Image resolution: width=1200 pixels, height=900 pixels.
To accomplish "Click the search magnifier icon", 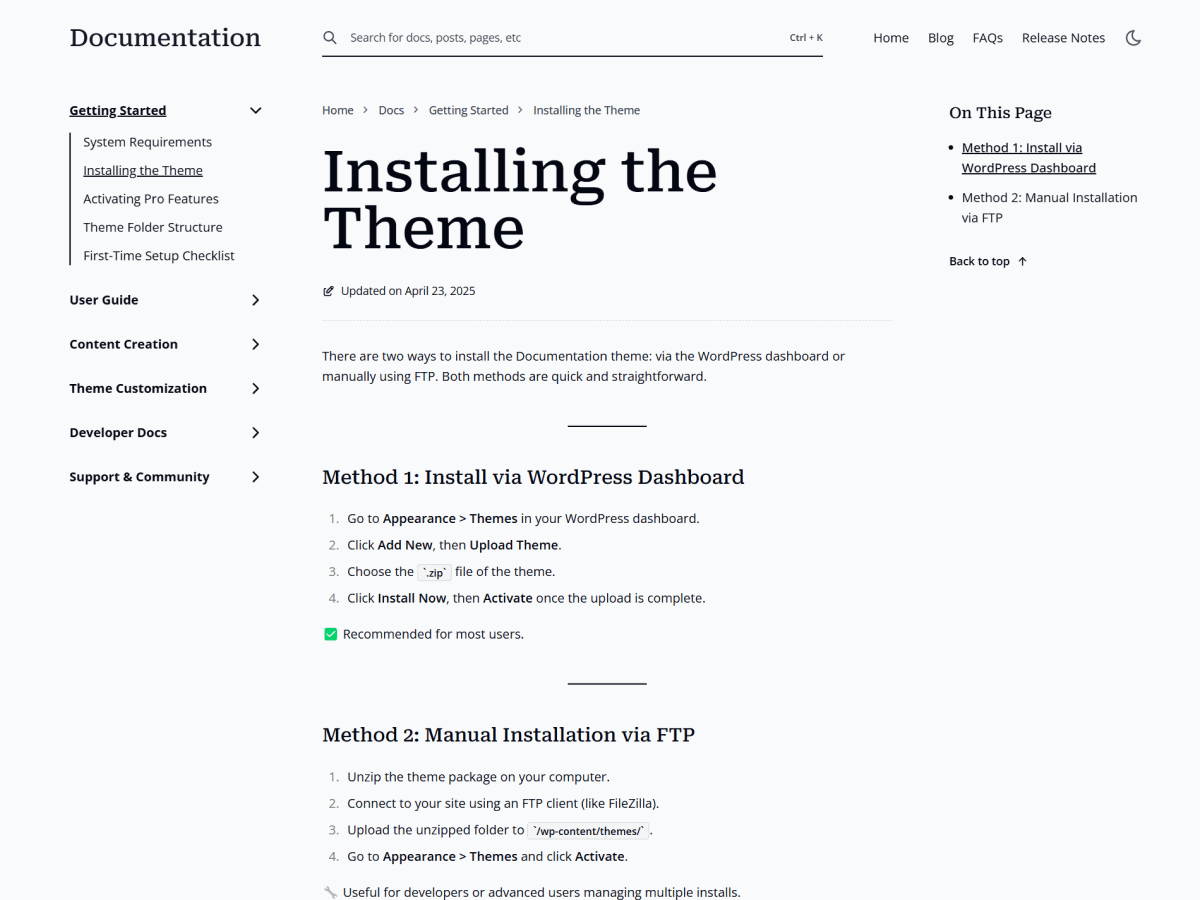I will coord(330,37).
